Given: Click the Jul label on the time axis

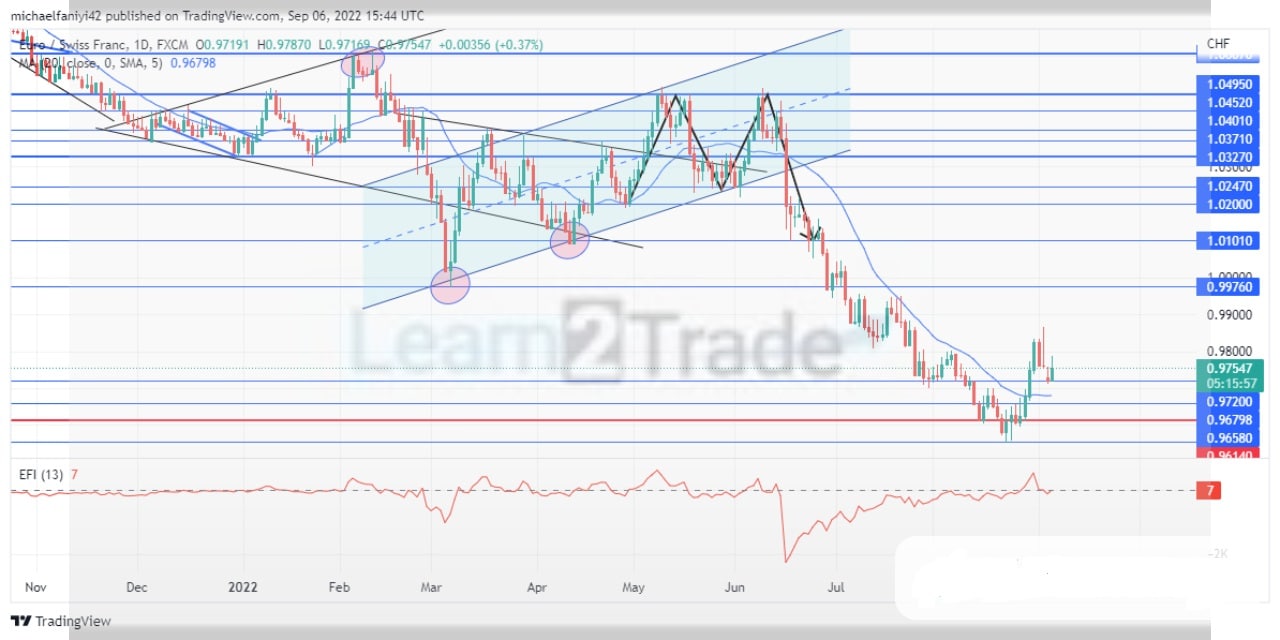Looking at the screenshot, I should point(836,587).
